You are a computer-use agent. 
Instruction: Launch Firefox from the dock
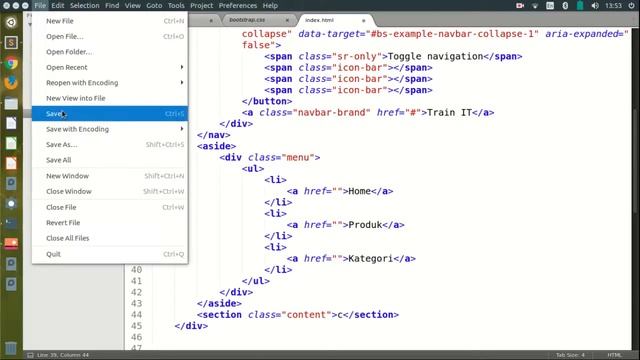click(11, 83)
